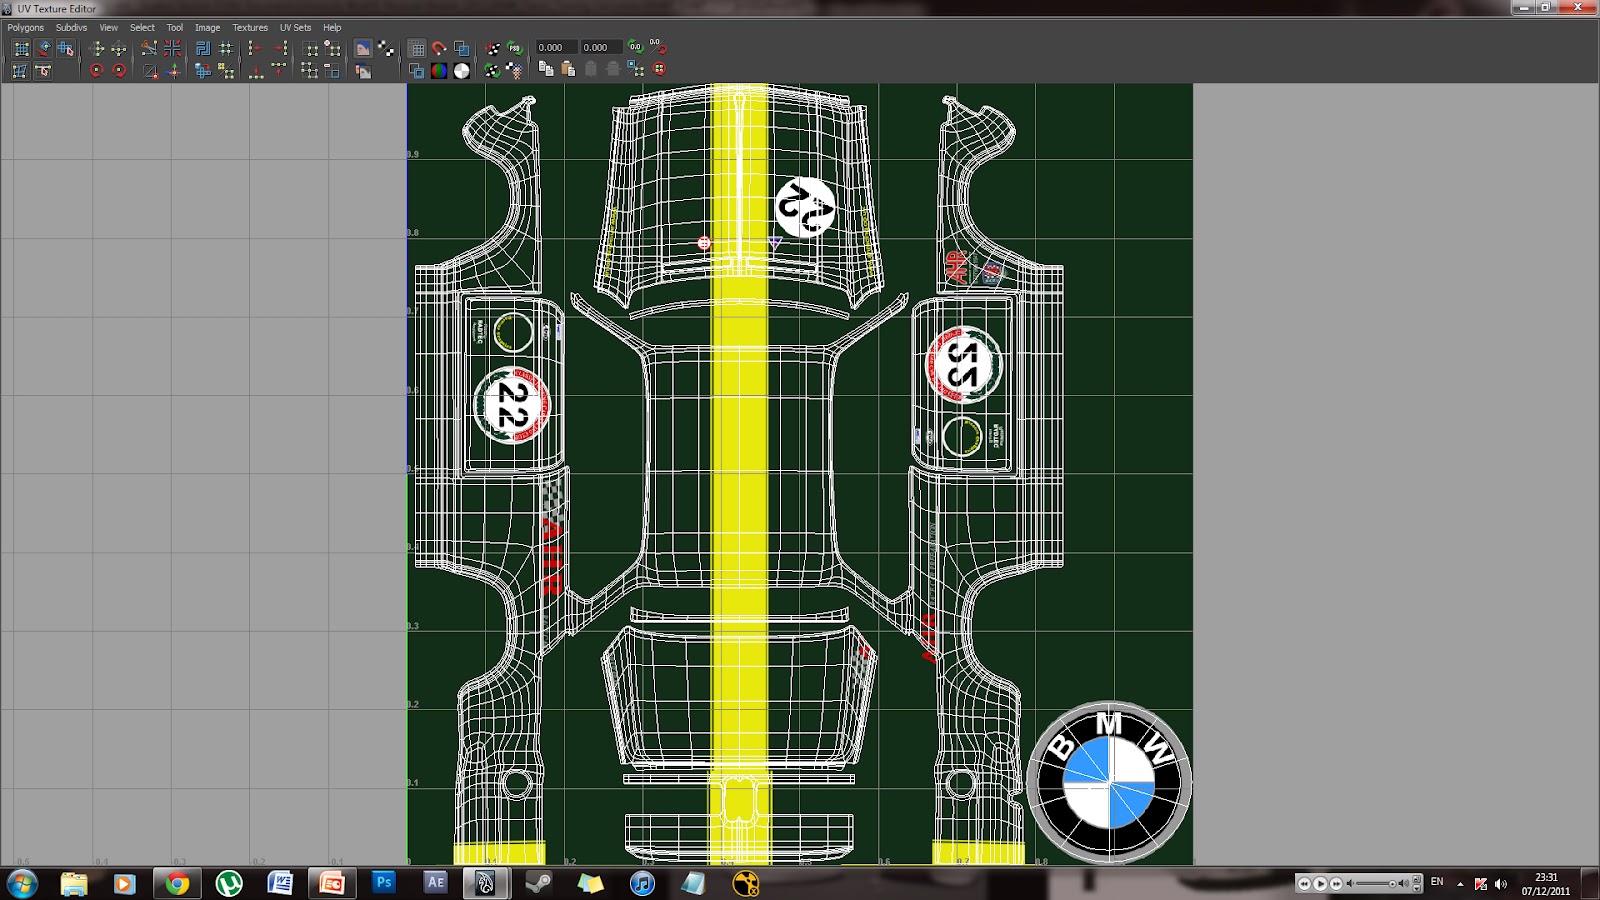Rotate selected UVs counterclockwise

[x=96, y=71]
